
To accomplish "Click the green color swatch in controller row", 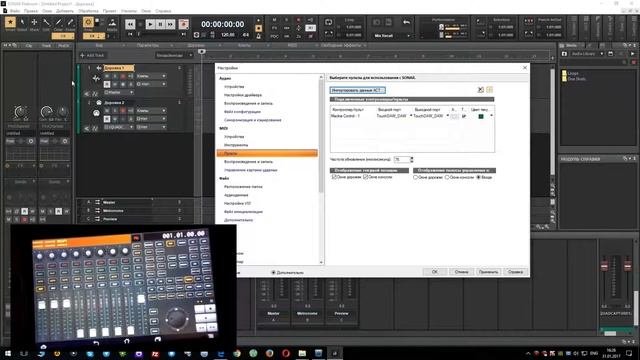I will coord(481,116).
